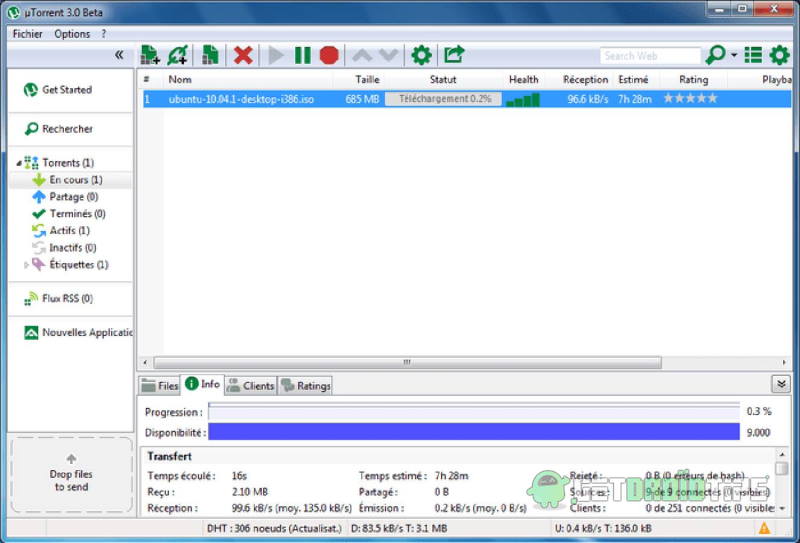
Task: Pause the torrent with the pause icon
Action: (x=303, y=55)
